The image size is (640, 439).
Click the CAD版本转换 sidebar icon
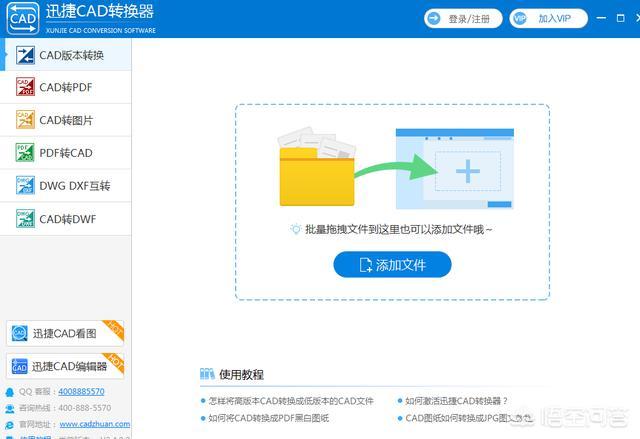(25, 55)
